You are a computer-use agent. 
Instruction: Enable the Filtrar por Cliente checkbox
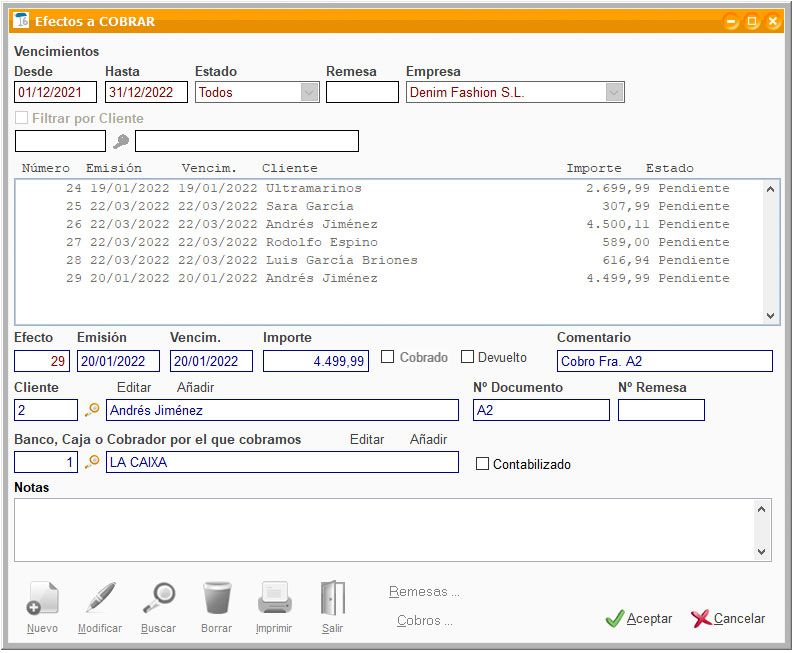[x=21, y=118]
